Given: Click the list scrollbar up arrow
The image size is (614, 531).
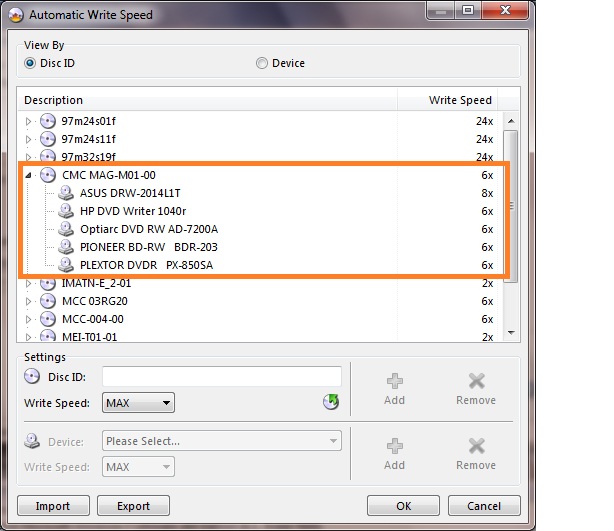Looking at the screenshot, I should tap(511, 121).
